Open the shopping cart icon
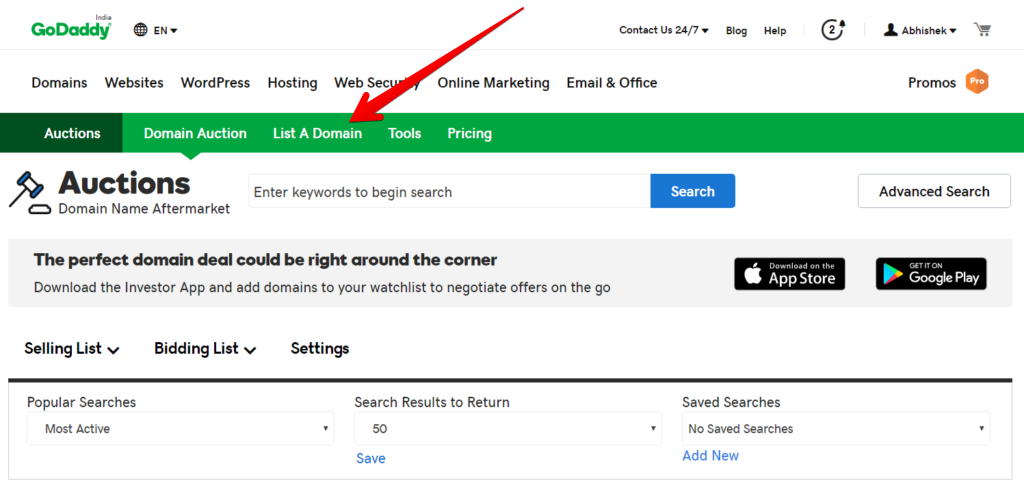1024x494 pixels. (982, 29)
